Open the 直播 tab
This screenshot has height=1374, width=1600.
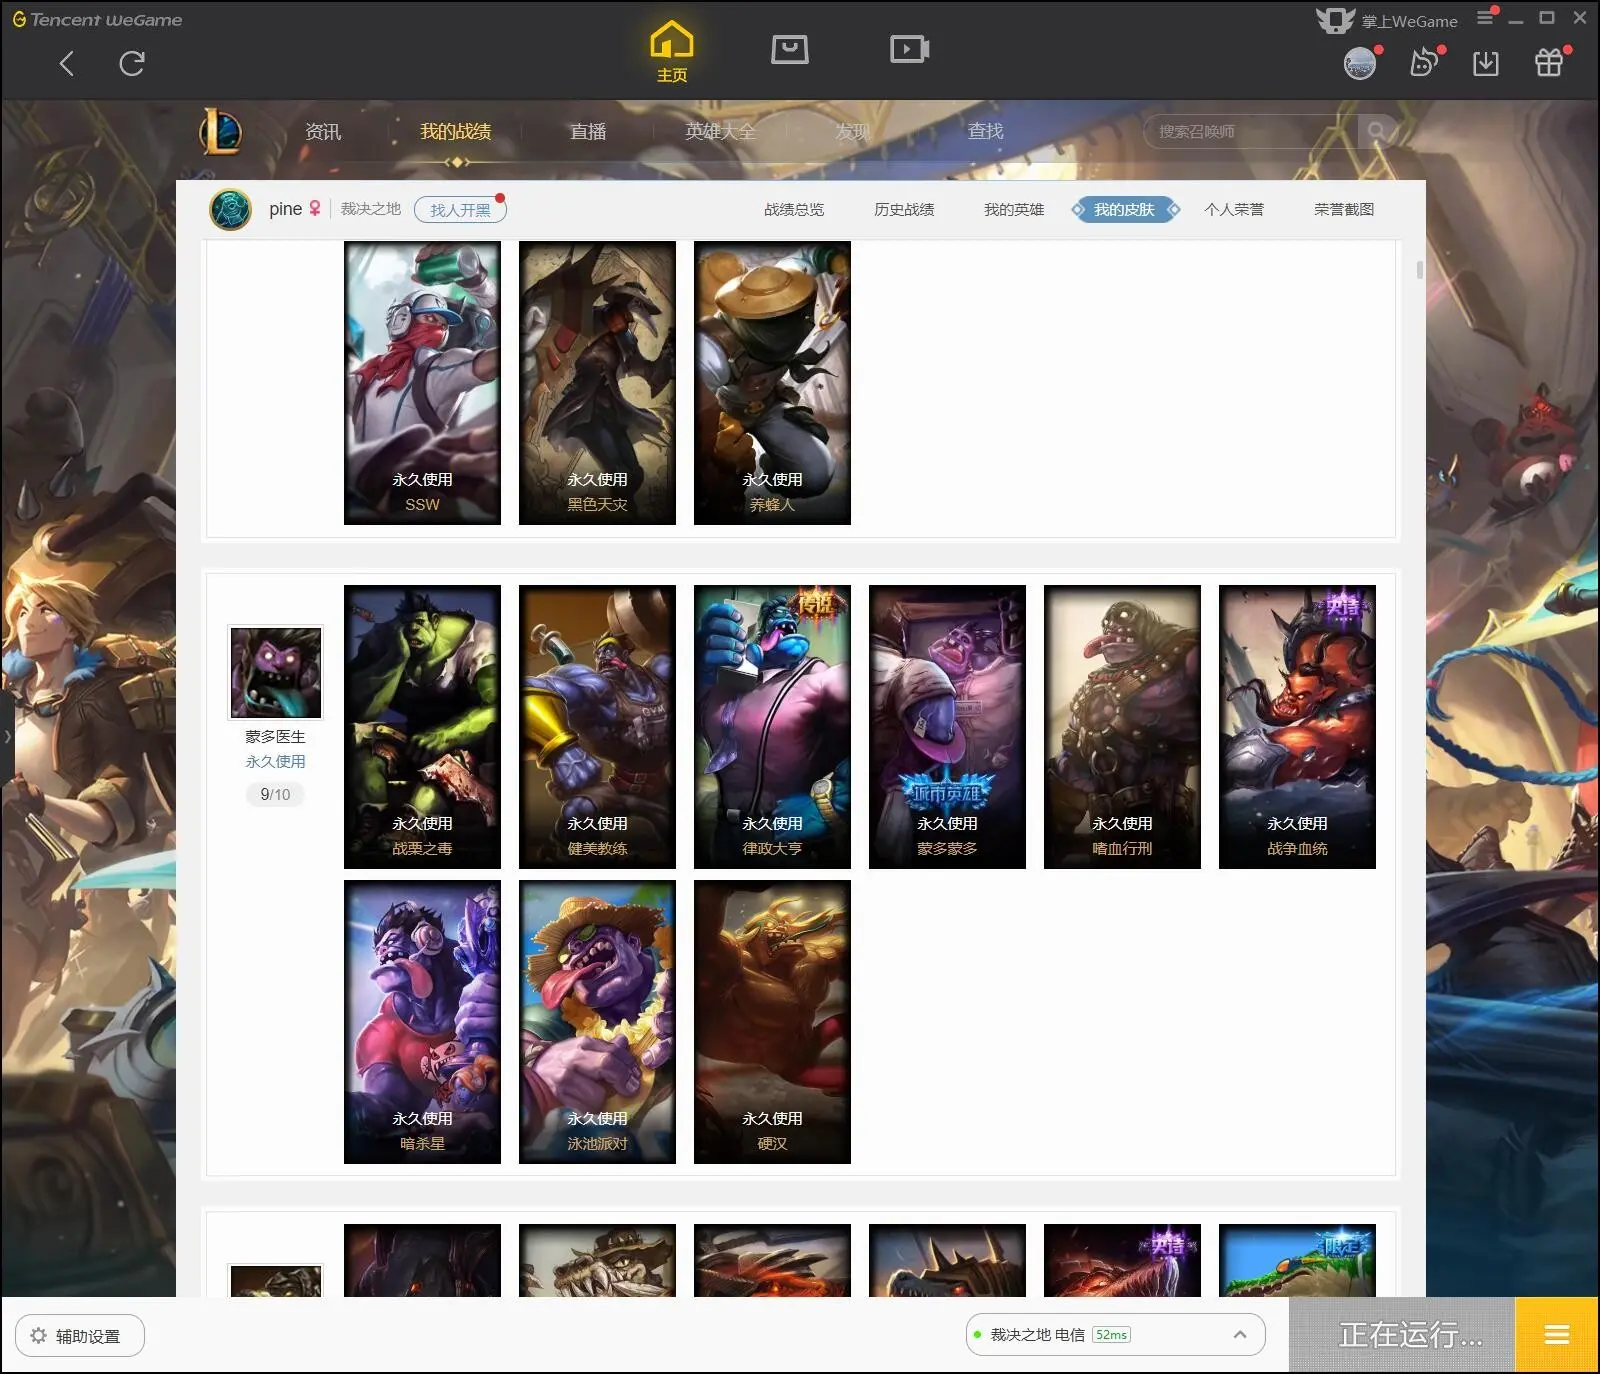(x=588, y=132)
